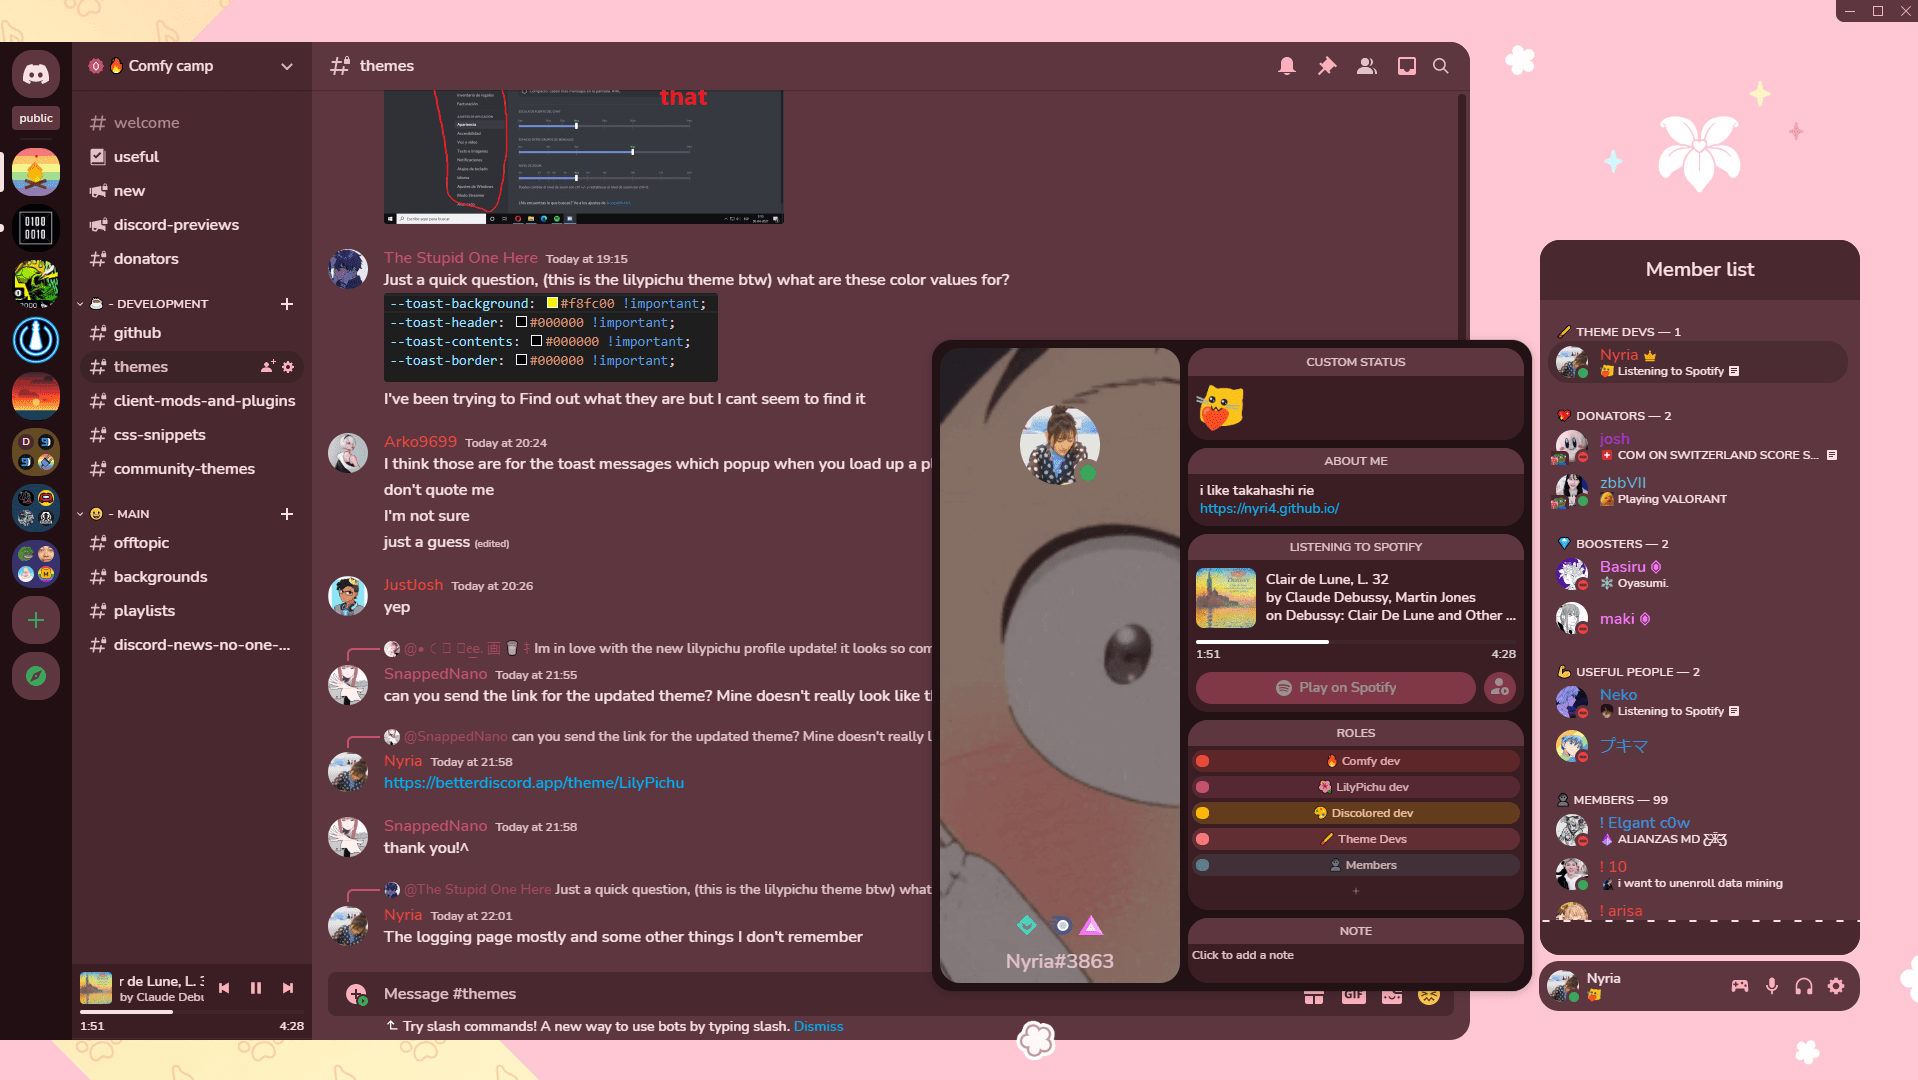Edit themes channel settings gear
This screenshot has width=1918, height=1080.
coord(288,367)
